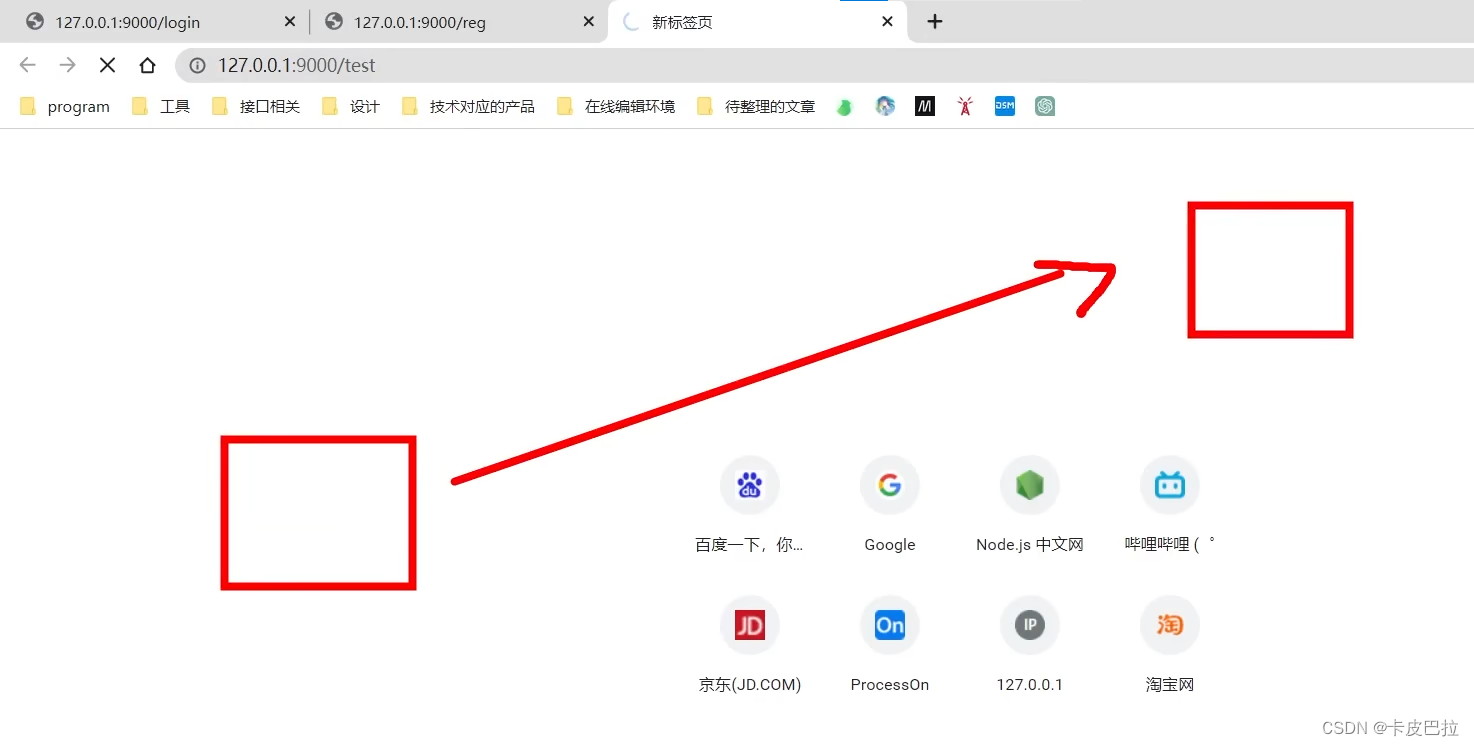Close the 127.0.0.1:9000/login tab
The width and height of the screenshot is (1474, 746).
click(290, 22)
